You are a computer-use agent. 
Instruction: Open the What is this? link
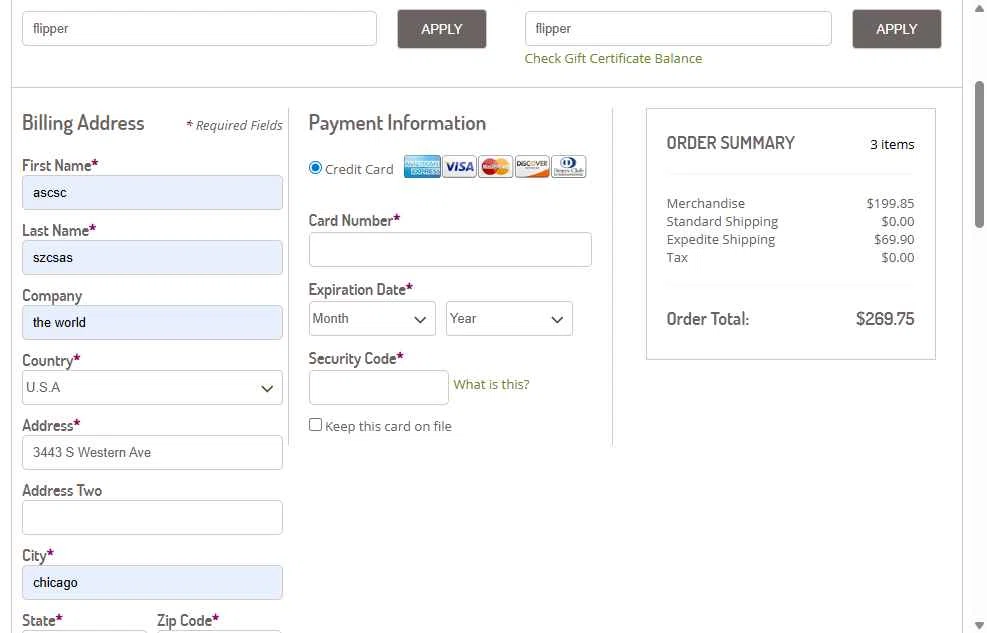[491, 385]
